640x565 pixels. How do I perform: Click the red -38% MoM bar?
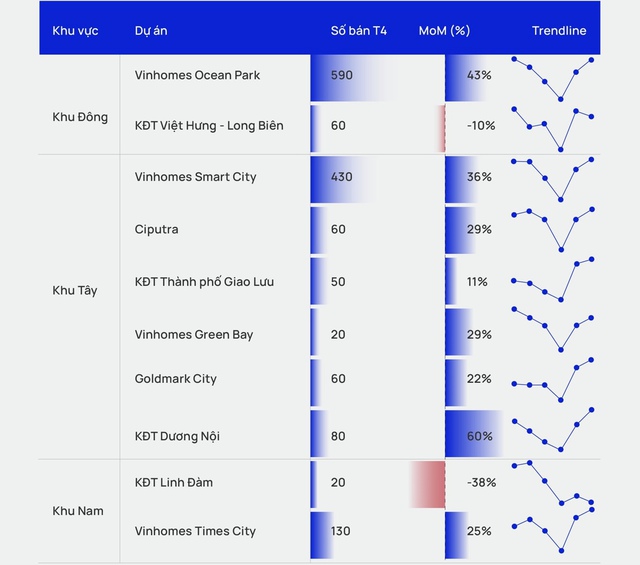tap(427, 485)
